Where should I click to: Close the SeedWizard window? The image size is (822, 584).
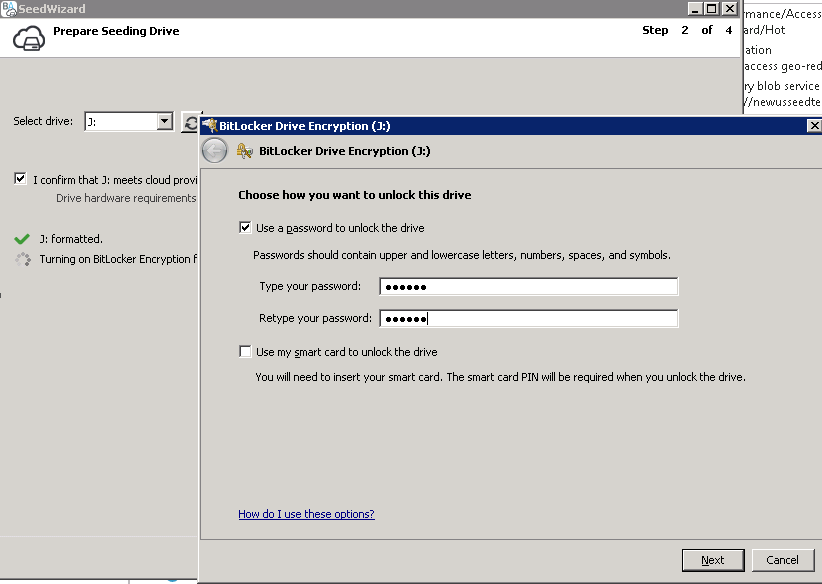(729, 8)
